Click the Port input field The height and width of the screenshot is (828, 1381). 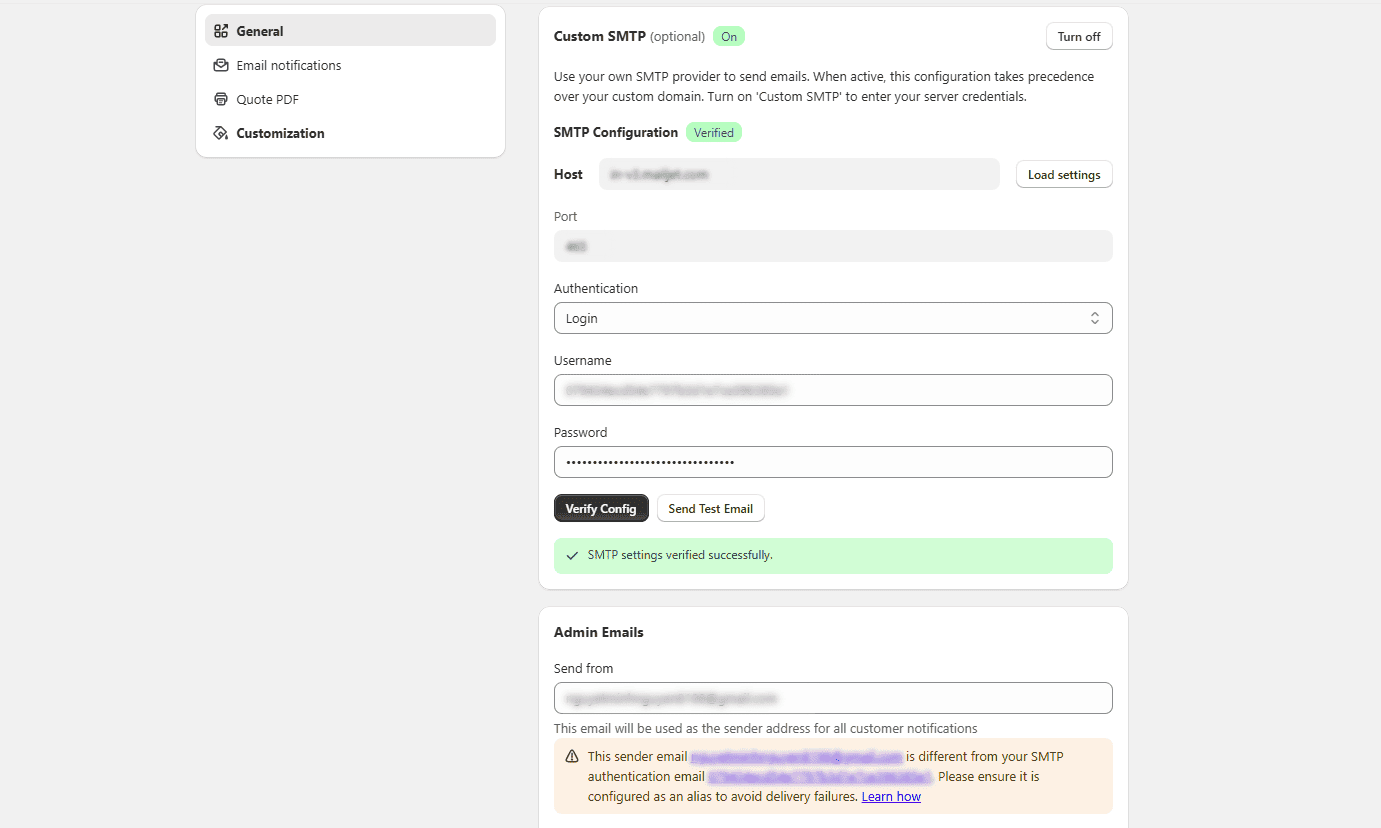click(x=833, y=246)
